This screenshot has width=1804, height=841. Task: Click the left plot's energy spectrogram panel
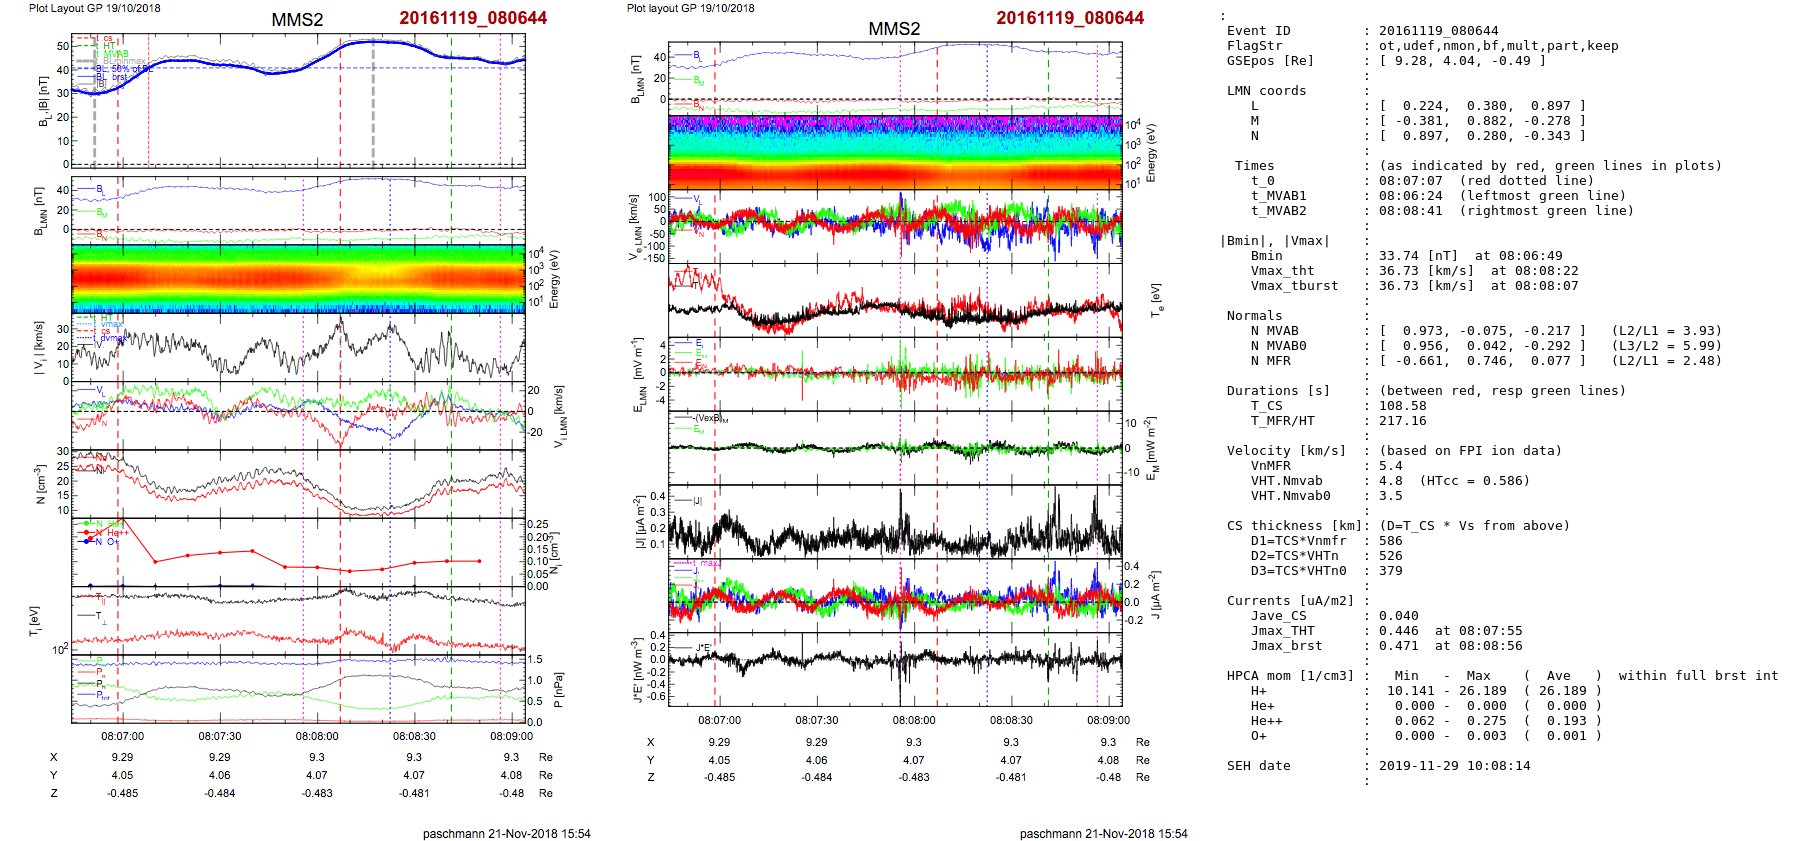(x=298, y=278)
